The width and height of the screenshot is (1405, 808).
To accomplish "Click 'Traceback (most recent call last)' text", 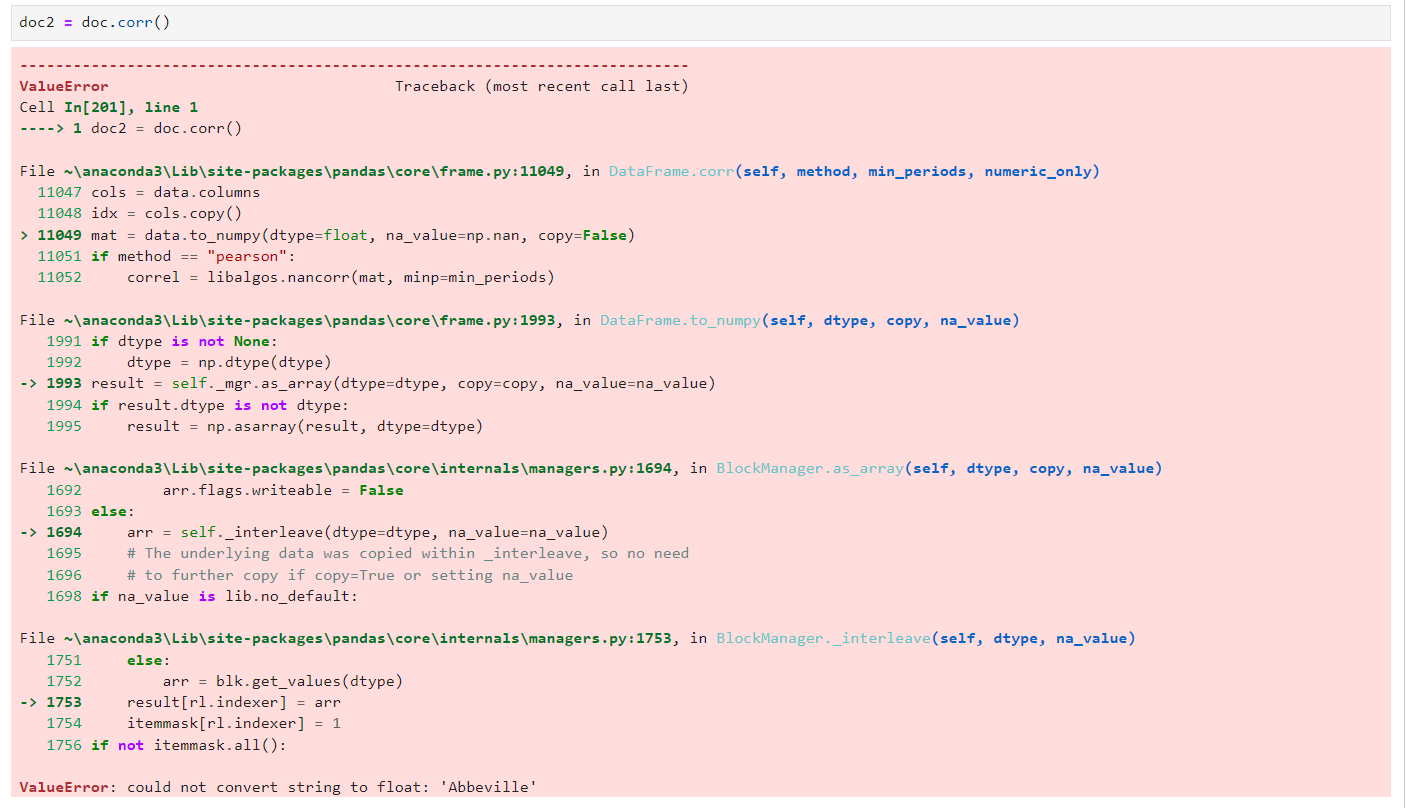I will coord(541,86).
